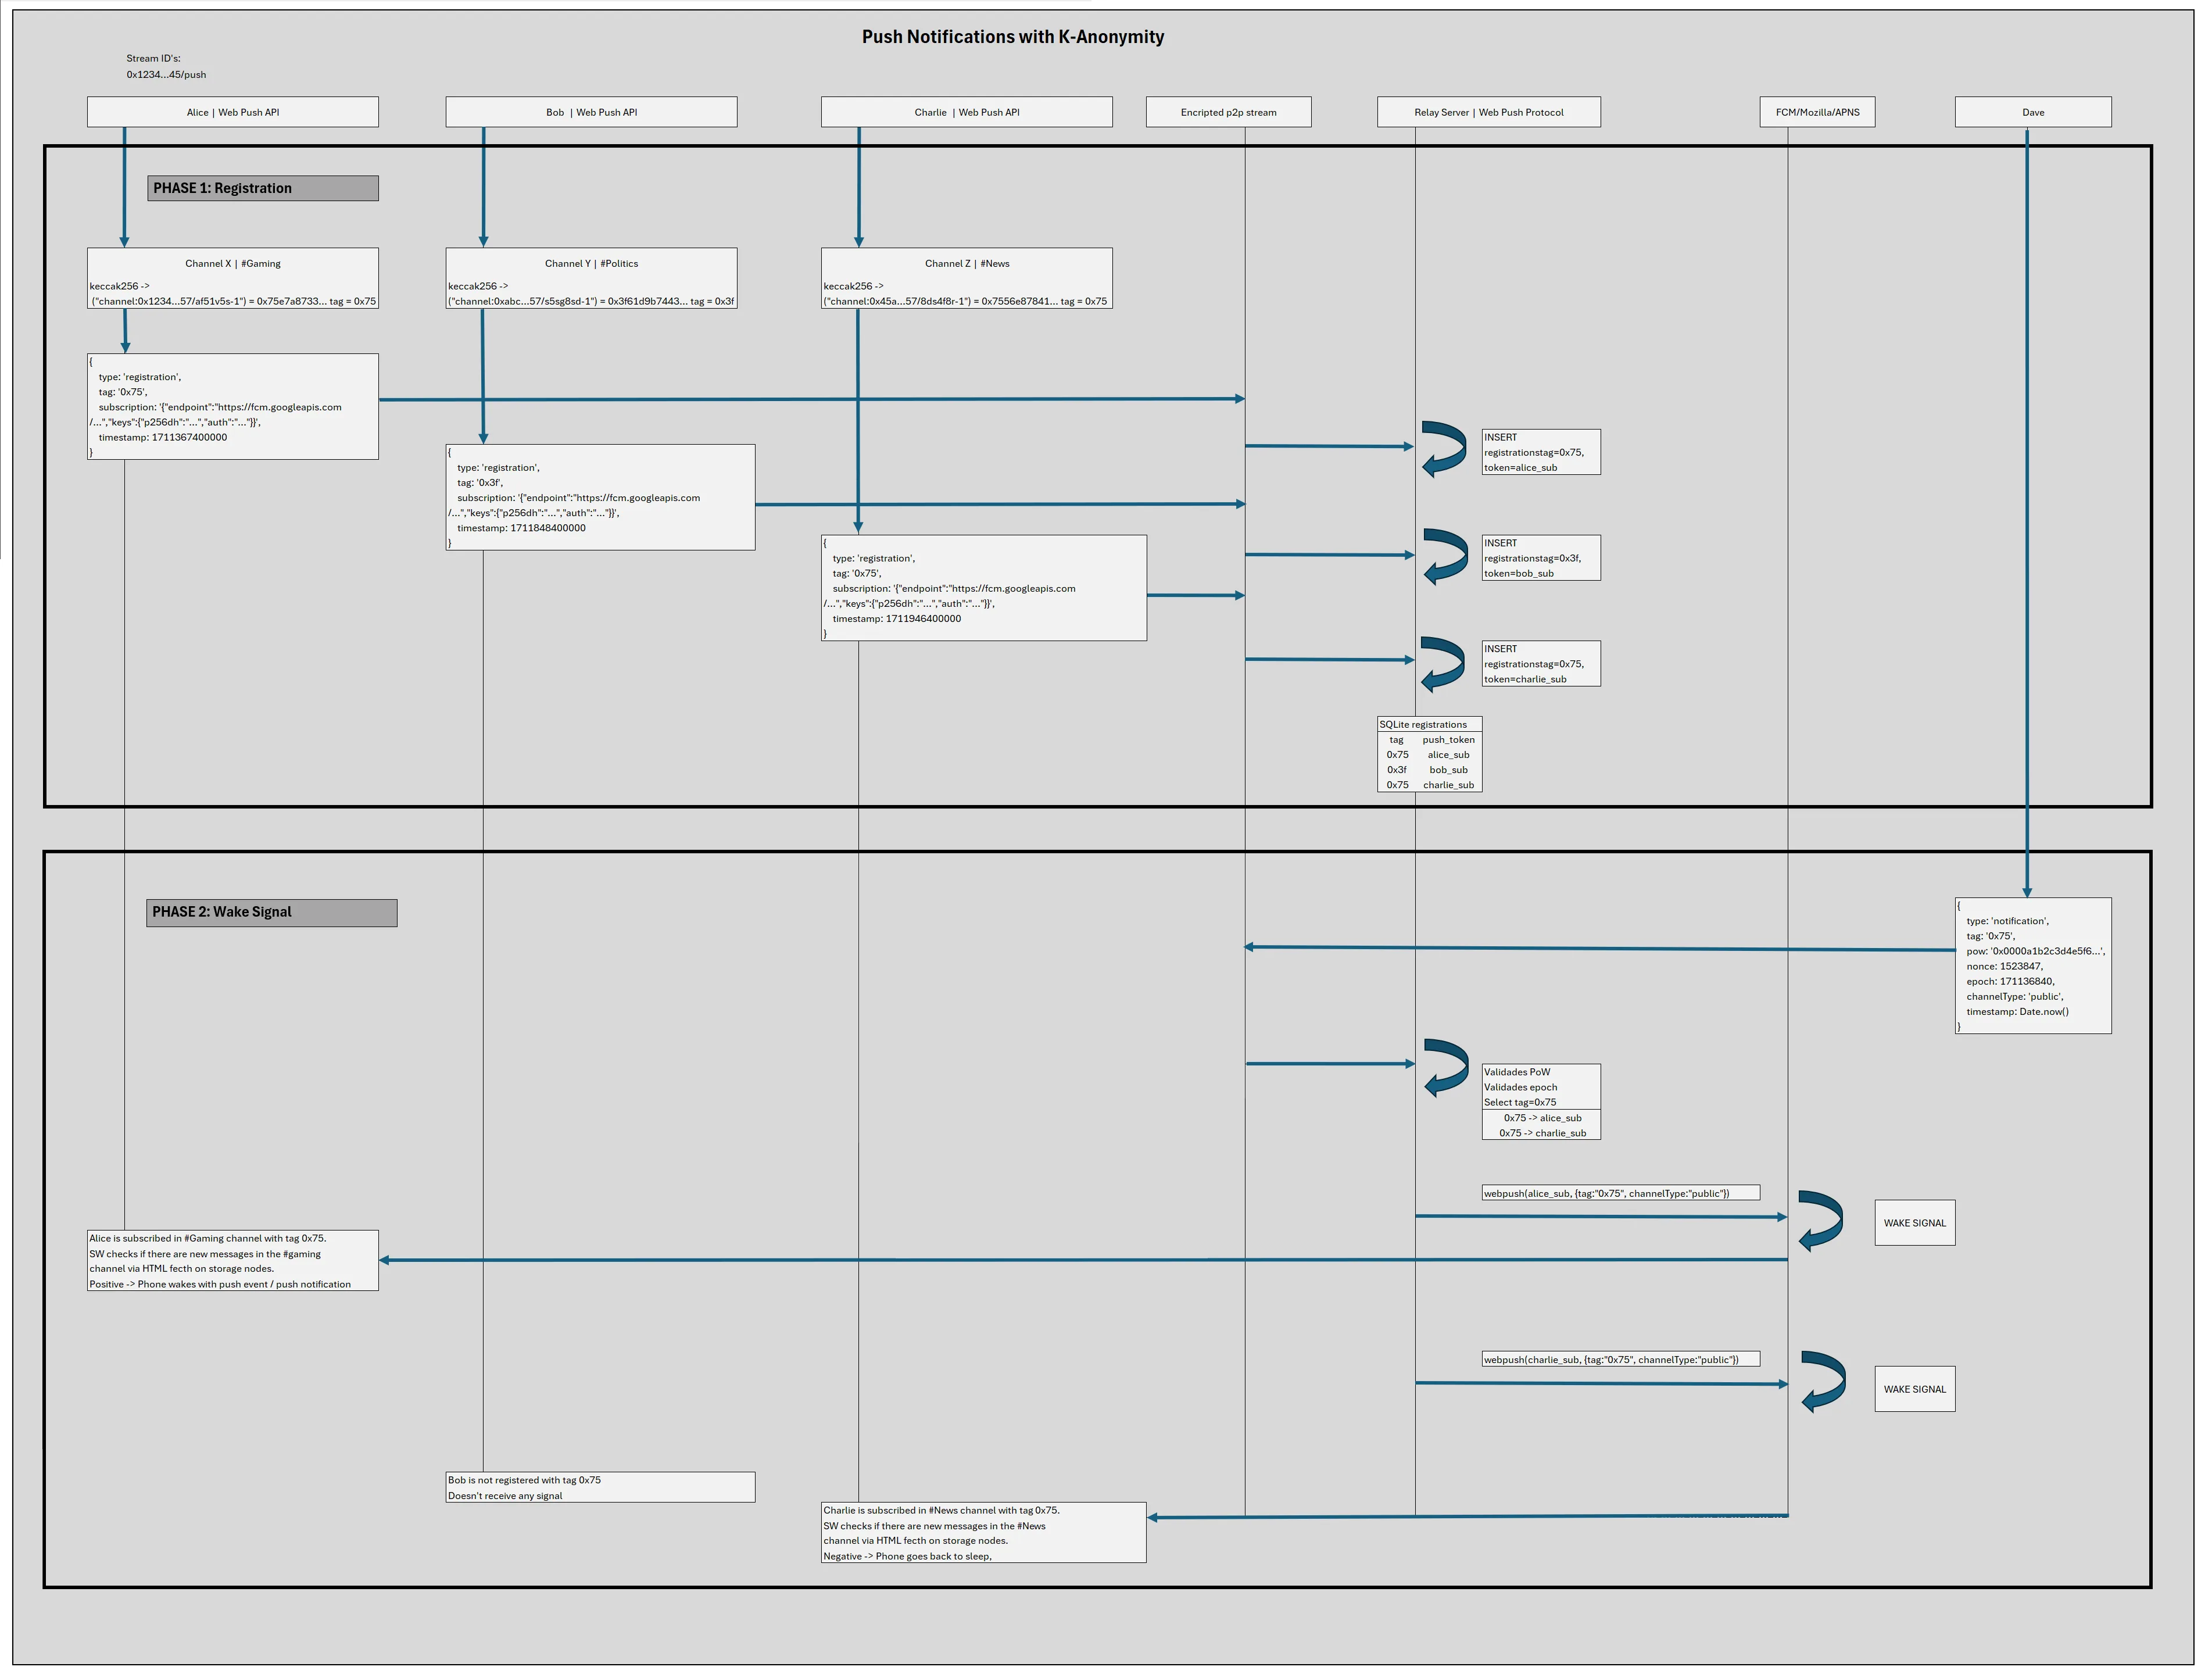
Task: Click the INSERT box with token=bob_sub
Action: (x=1541, y=558)
